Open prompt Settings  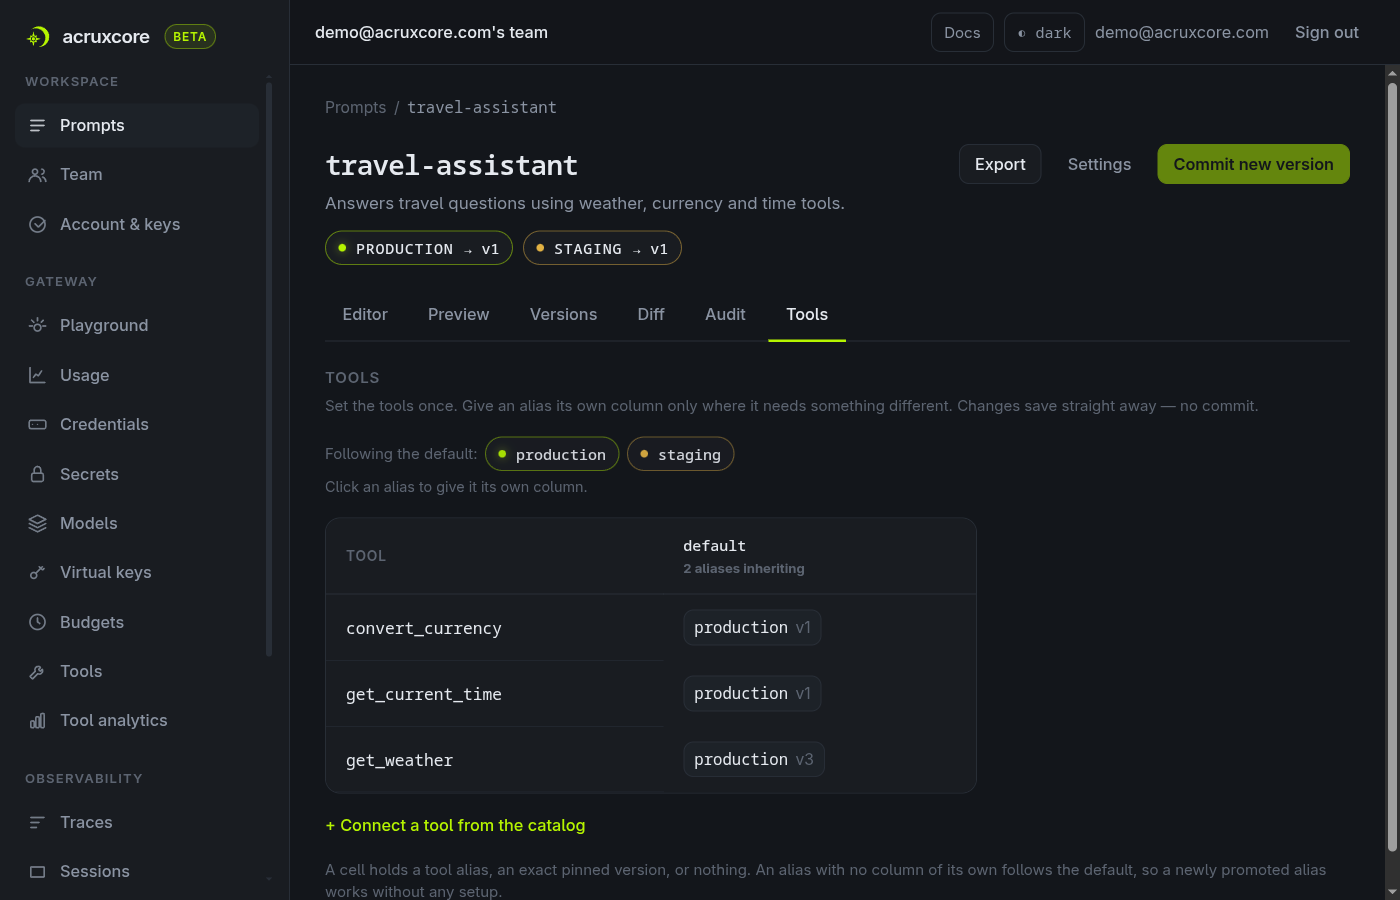[x=1099, y=164]
